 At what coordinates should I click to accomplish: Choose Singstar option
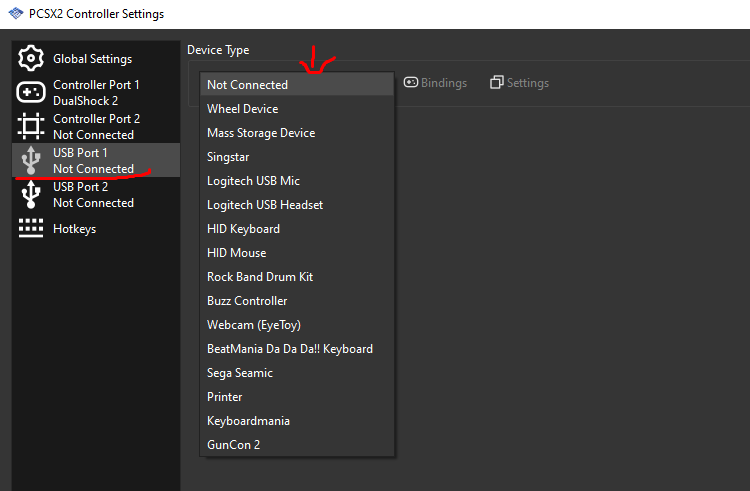(297, 157)
